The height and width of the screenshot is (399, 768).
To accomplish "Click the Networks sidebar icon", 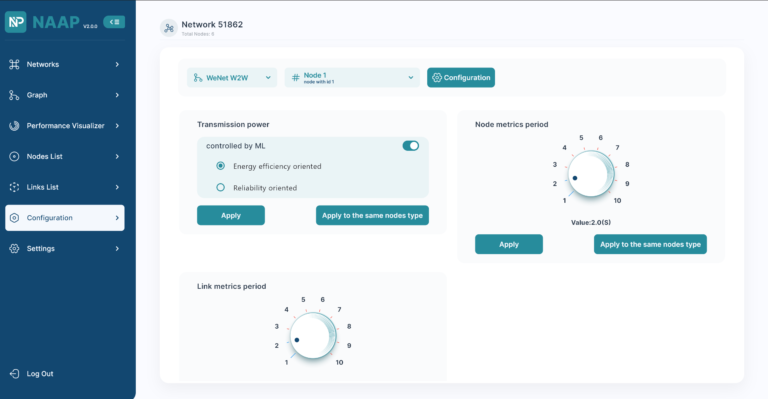I will (x=14, y=64).
